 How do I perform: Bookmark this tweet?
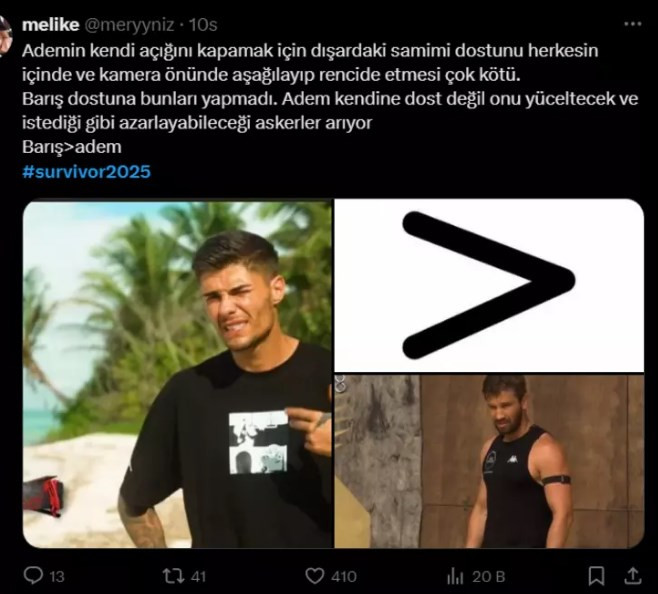tap(596, 575)
